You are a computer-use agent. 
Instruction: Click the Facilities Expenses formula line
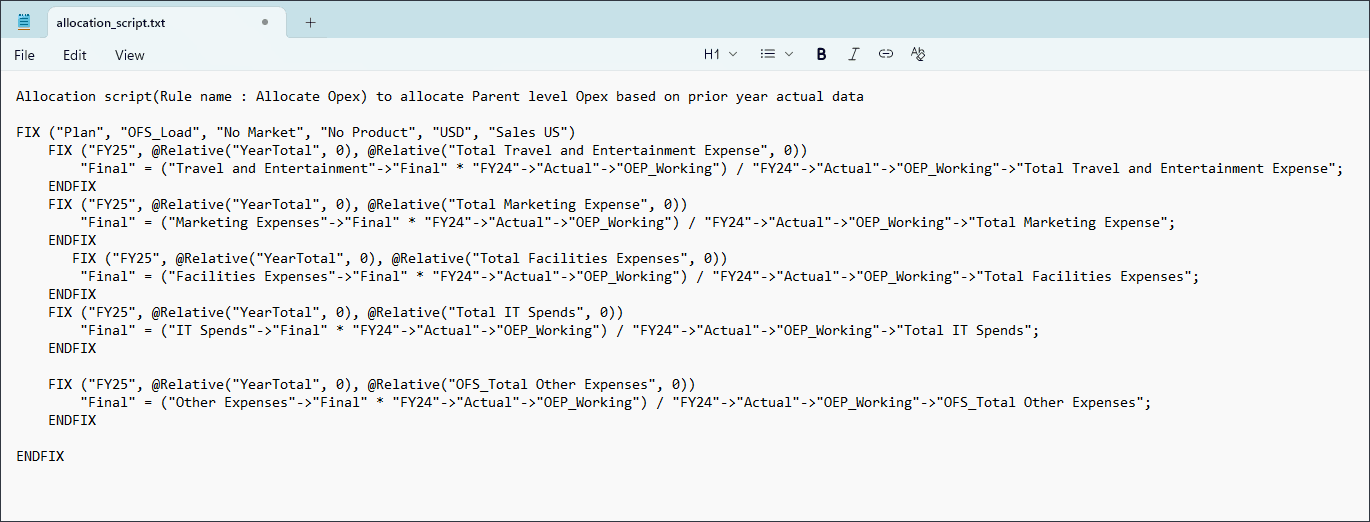(640, 276)
